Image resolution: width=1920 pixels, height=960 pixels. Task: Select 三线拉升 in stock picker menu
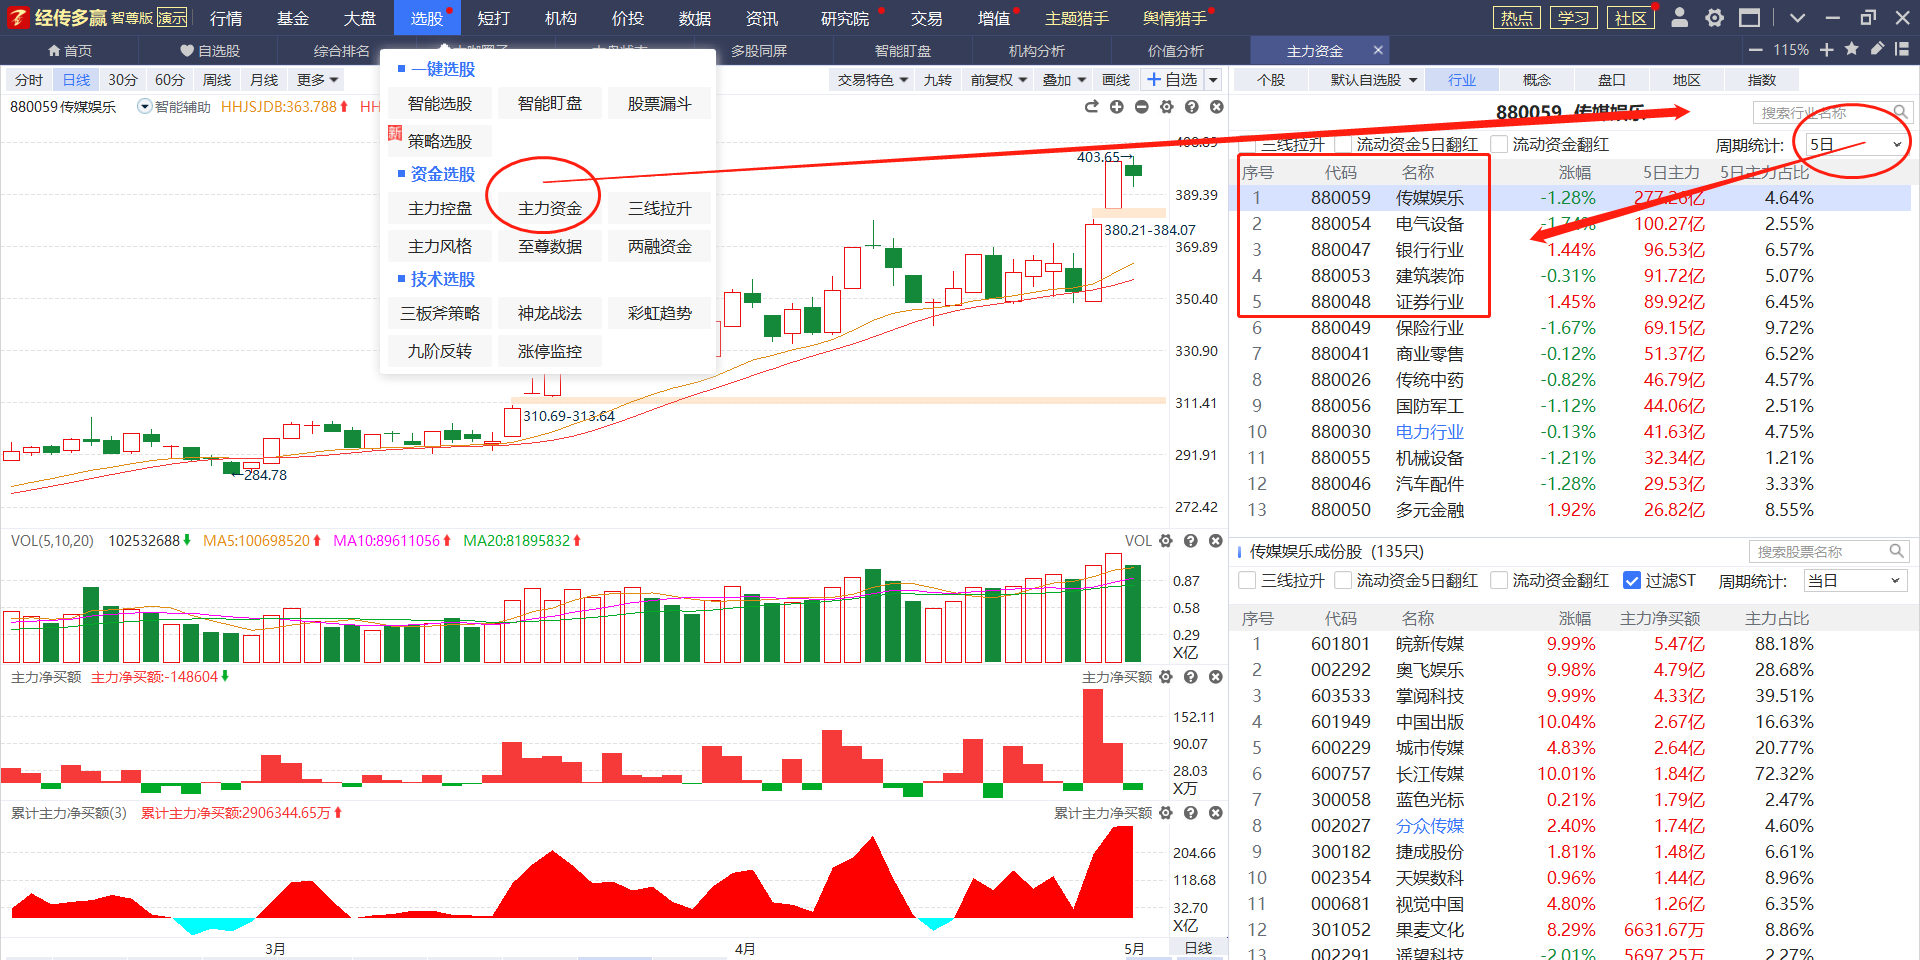[x=659, y=208]
